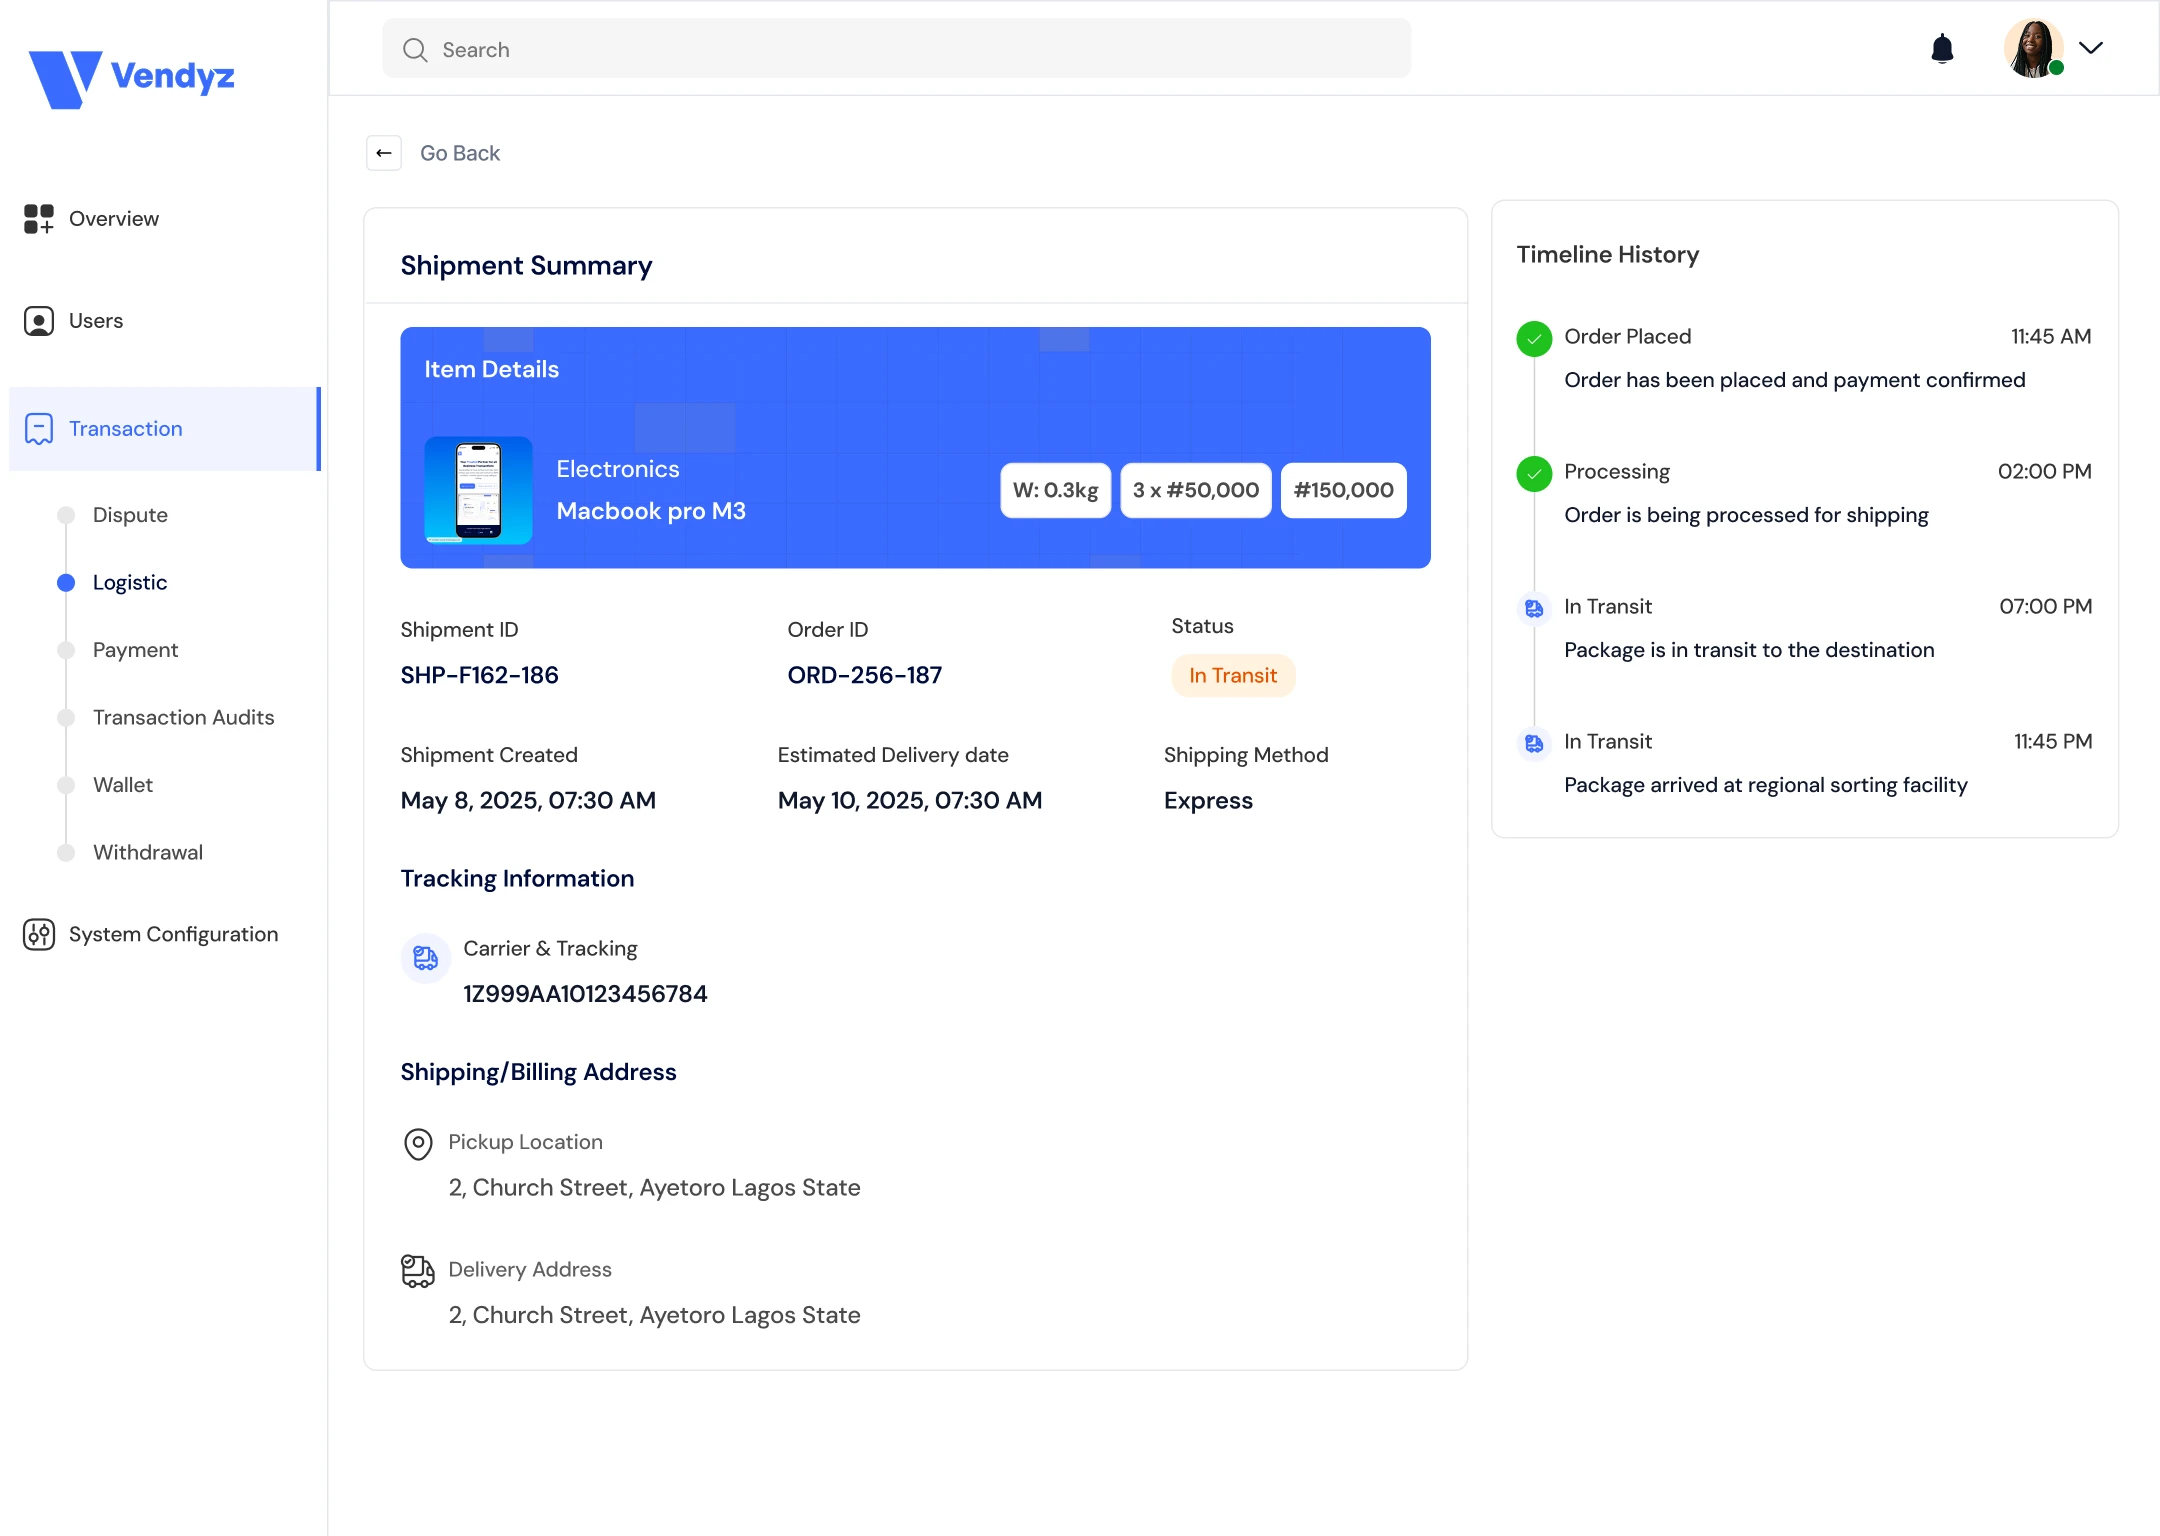
Task: Click the Order Placed timeline title
Action: pyautogui.click(x=1628, y=337)
